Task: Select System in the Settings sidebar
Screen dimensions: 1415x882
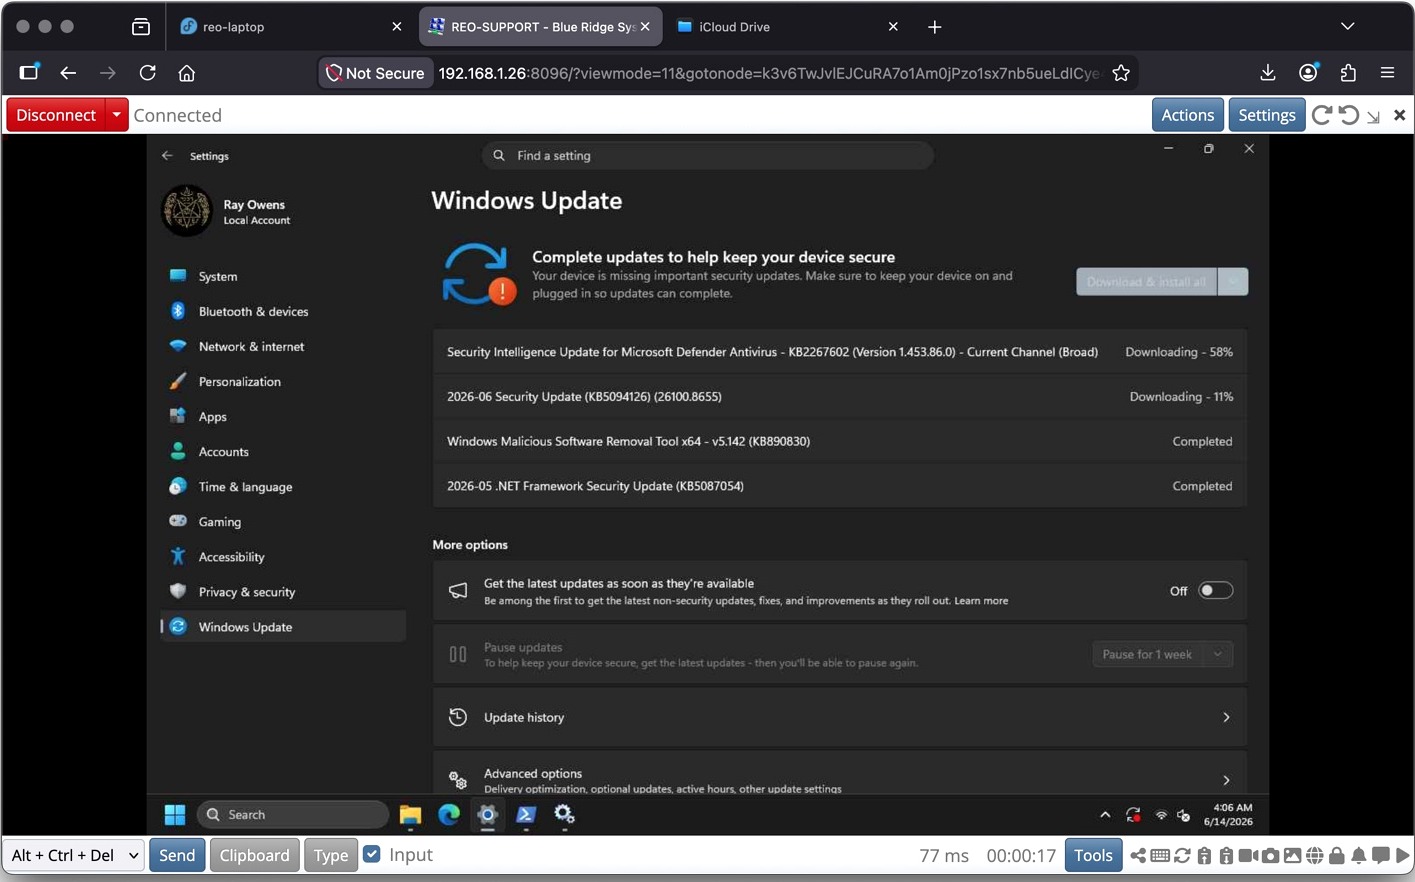Action: pyautogui.click(x=283, y=276)
